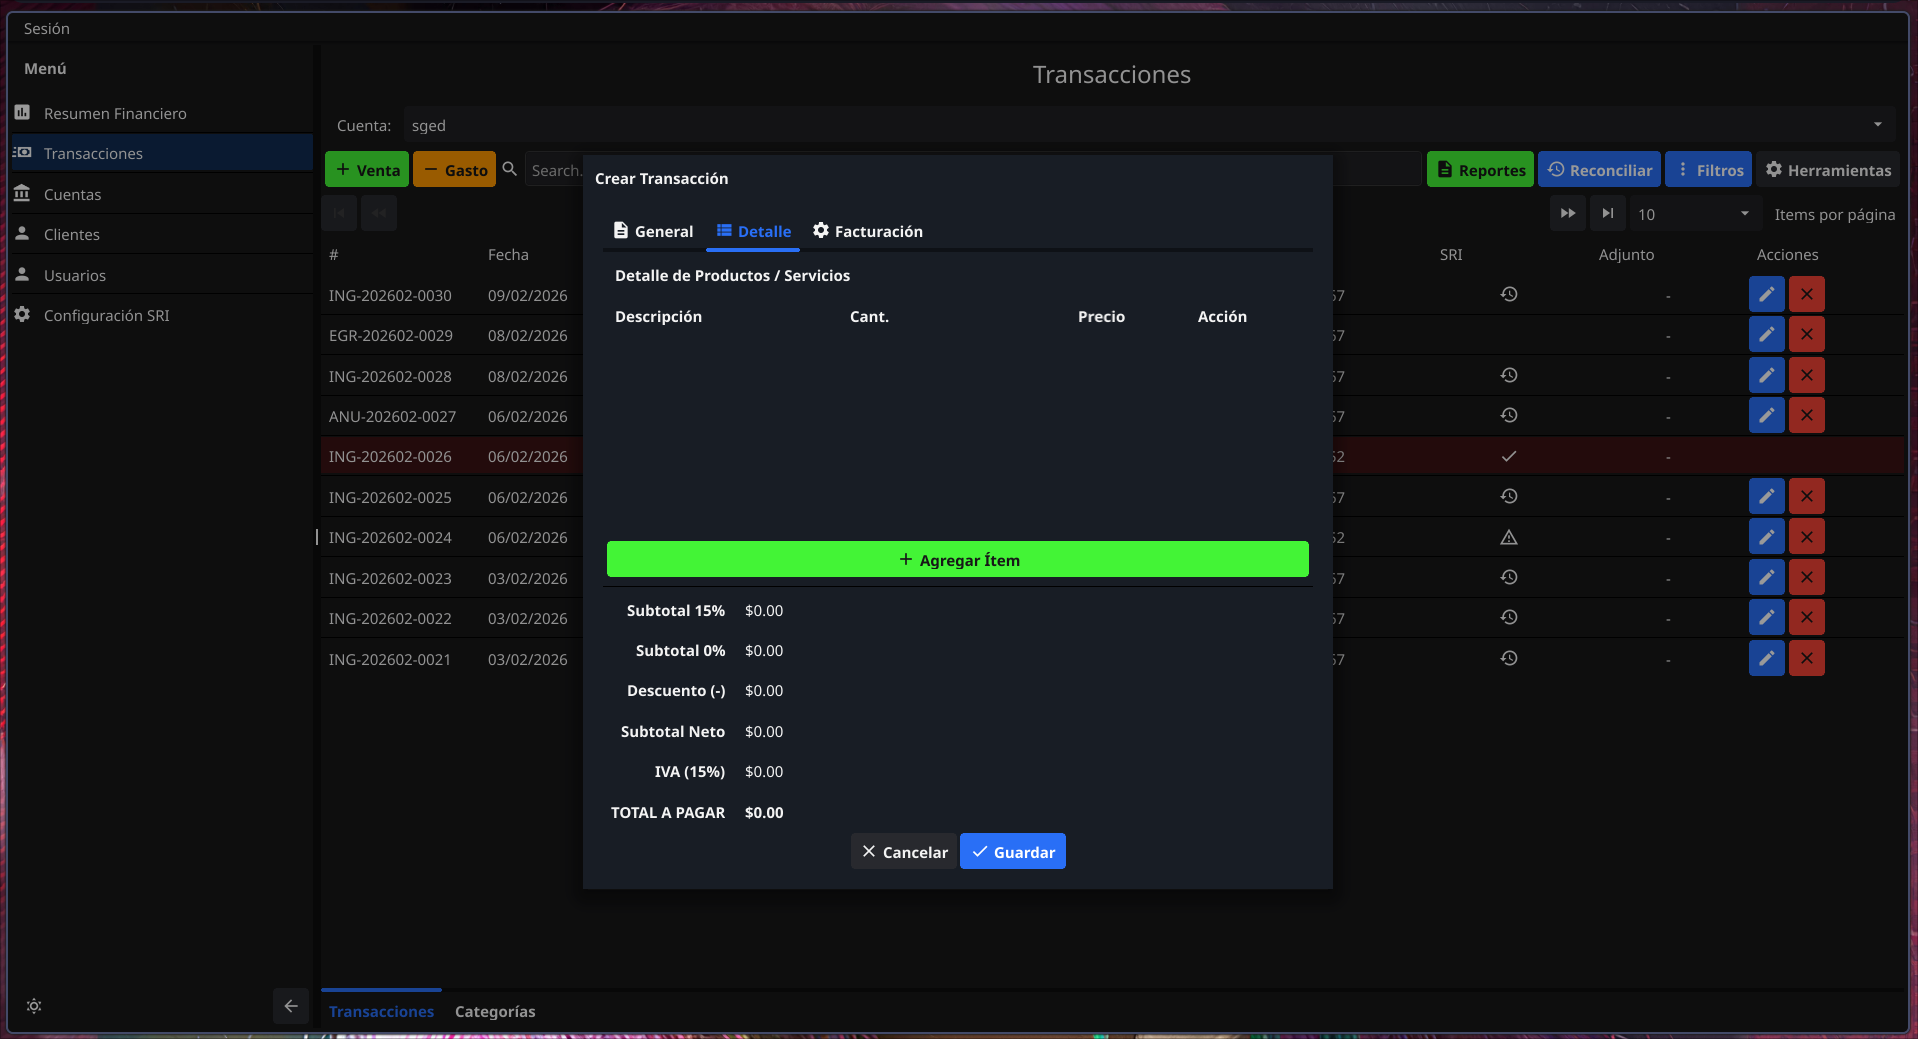The height and width of the screenshot is (1039, 1918).
Task: Click the edit pencil for ING-202602-0030
Action: [1766, 295]
